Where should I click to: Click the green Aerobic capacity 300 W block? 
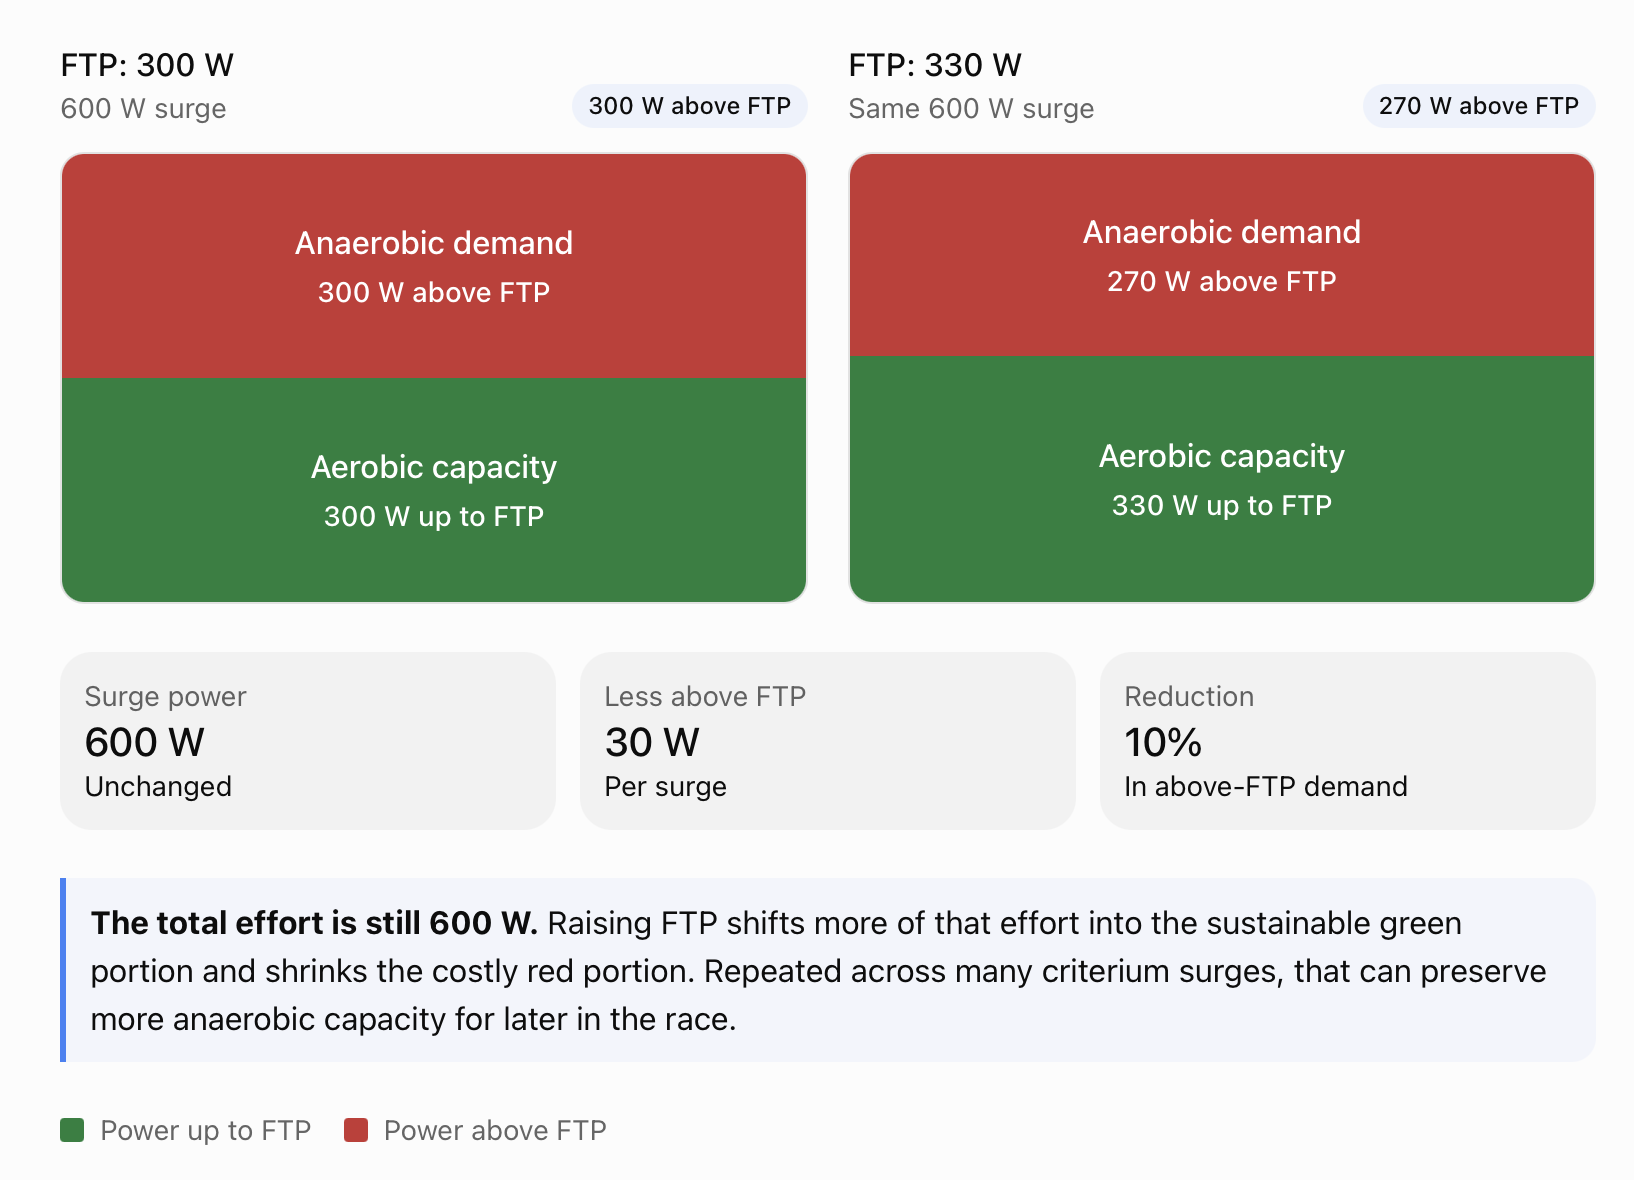pos(434,490)
